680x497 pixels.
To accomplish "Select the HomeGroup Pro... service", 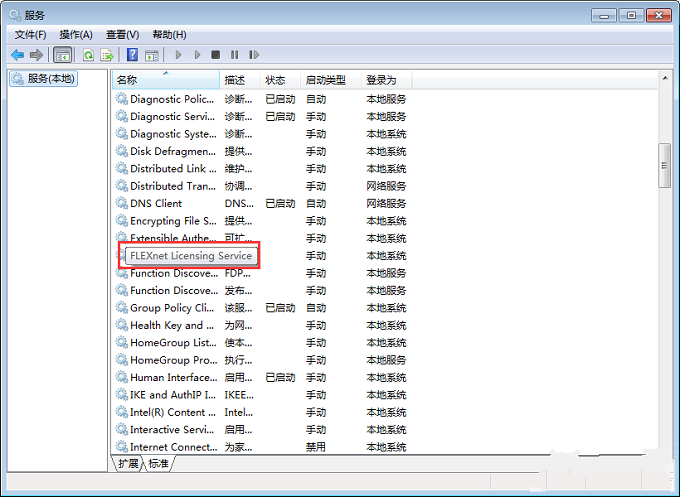I will point(261,360).
